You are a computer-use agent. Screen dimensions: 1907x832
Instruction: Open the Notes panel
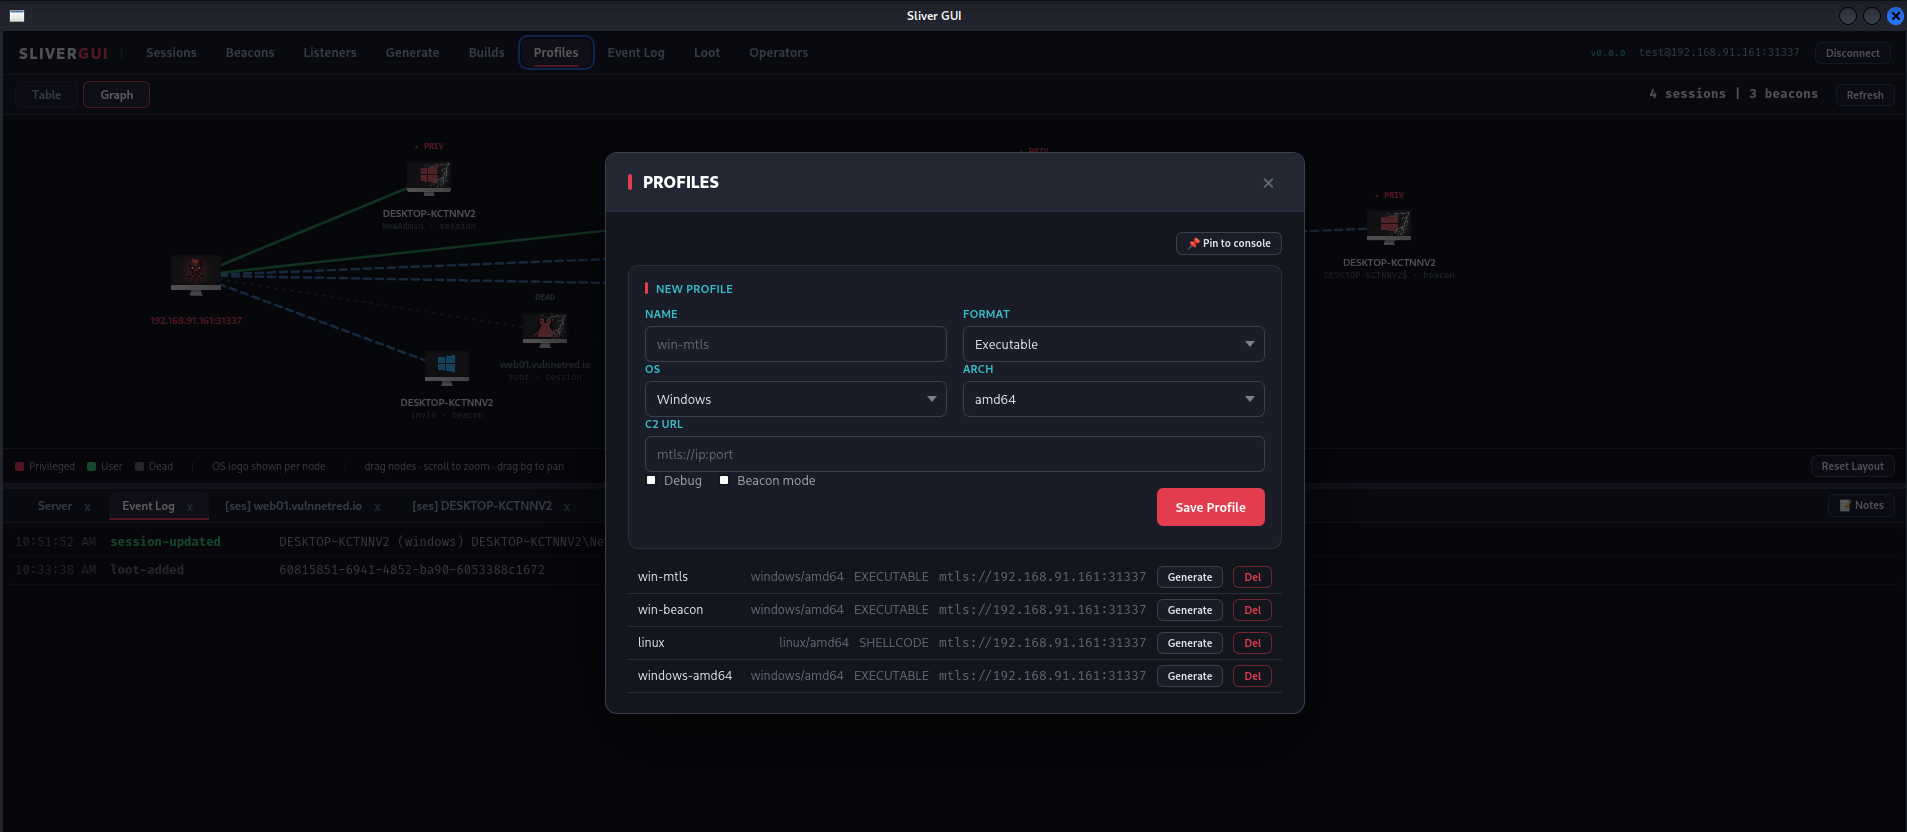click(1862, 506)
